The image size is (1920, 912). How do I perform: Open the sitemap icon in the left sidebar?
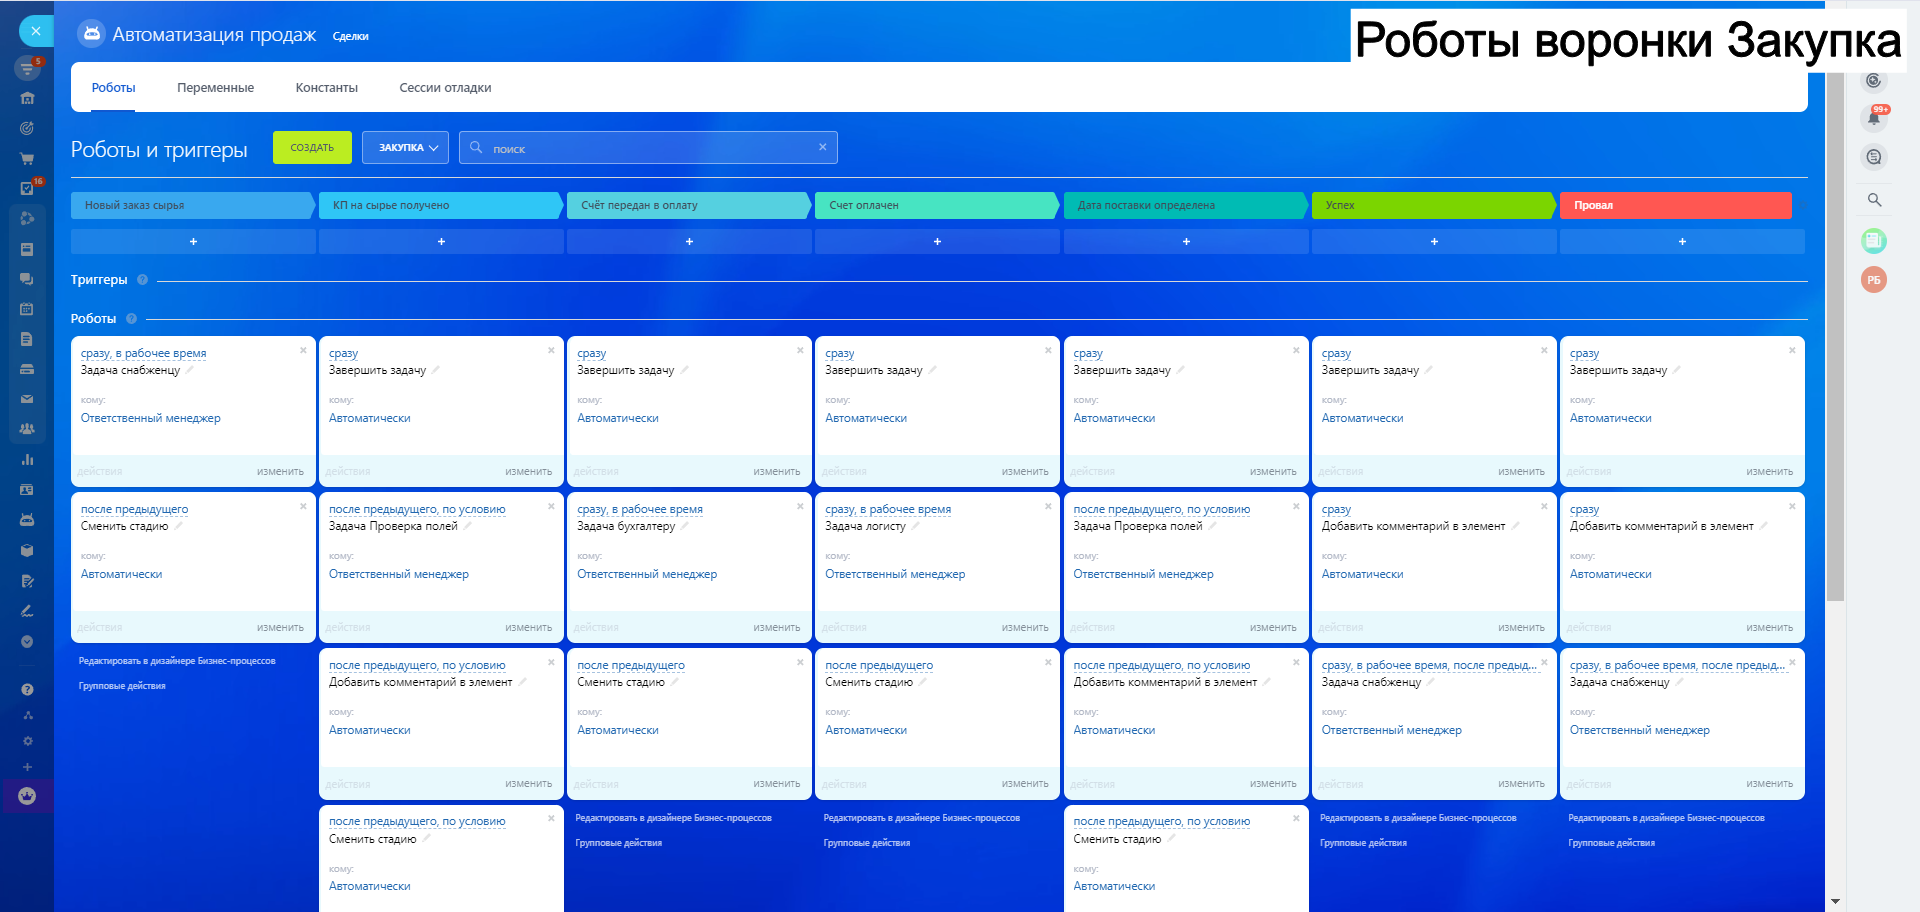(x=27, y=715)
